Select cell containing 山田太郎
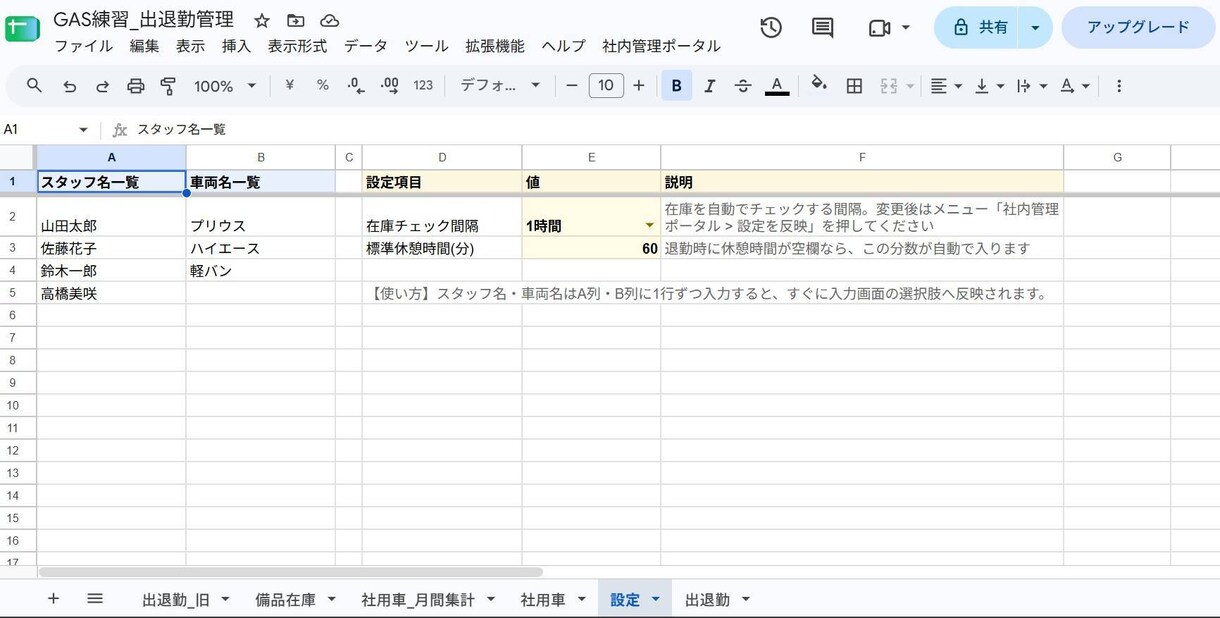This screenshot has height=618, width=1220. point(111,217)
